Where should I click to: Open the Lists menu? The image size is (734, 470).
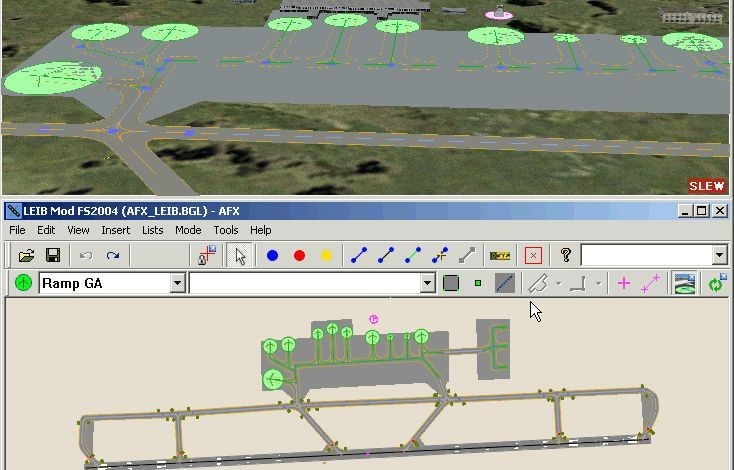pyautogui.click(x=152, y=230)
